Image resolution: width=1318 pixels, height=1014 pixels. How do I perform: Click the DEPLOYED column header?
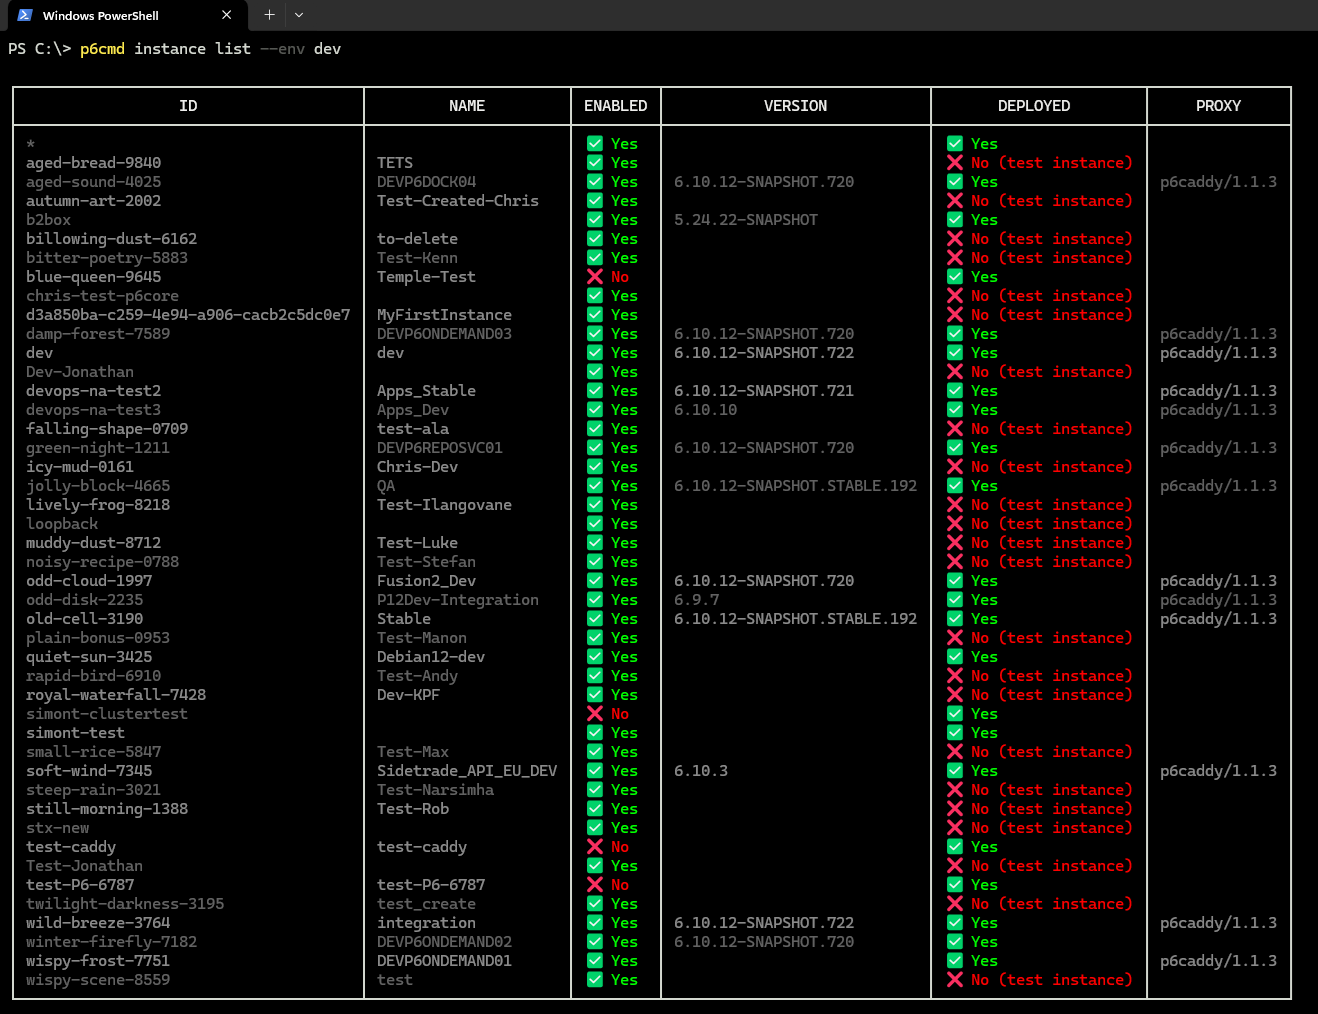1034,106
